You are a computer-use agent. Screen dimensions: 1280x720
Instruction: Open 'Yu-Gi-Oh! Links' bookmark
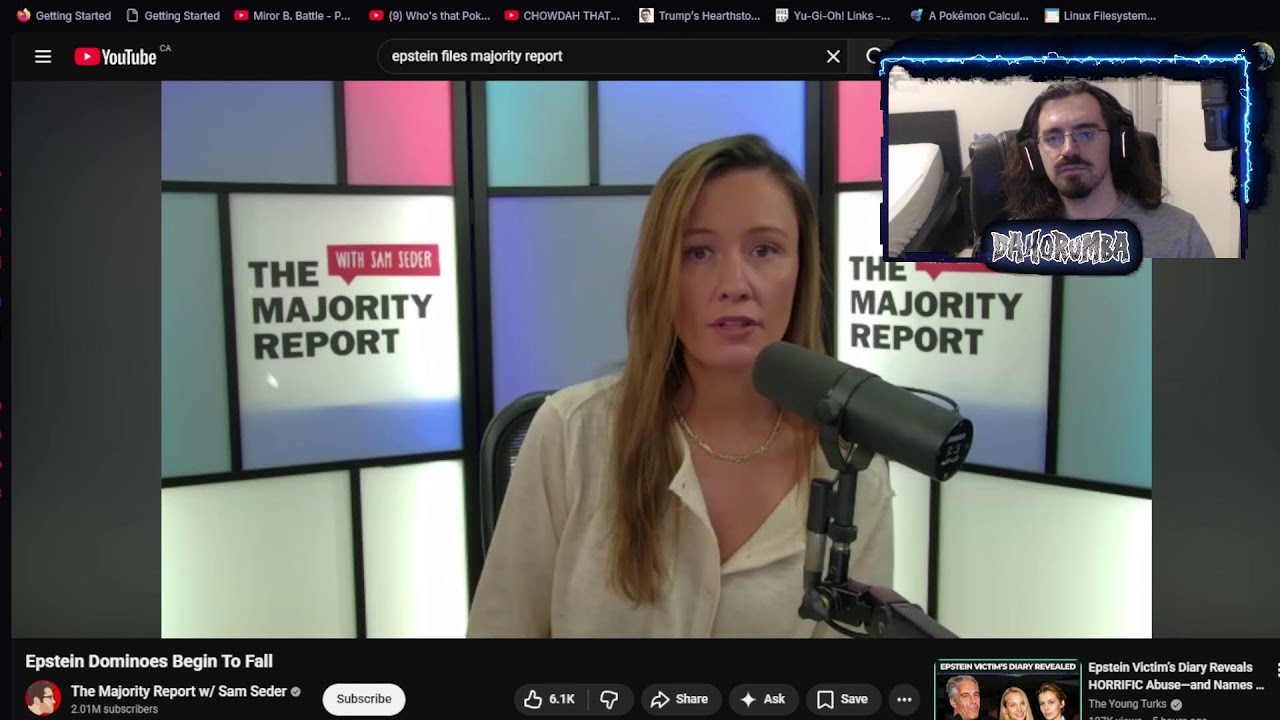tap(832, 16)
